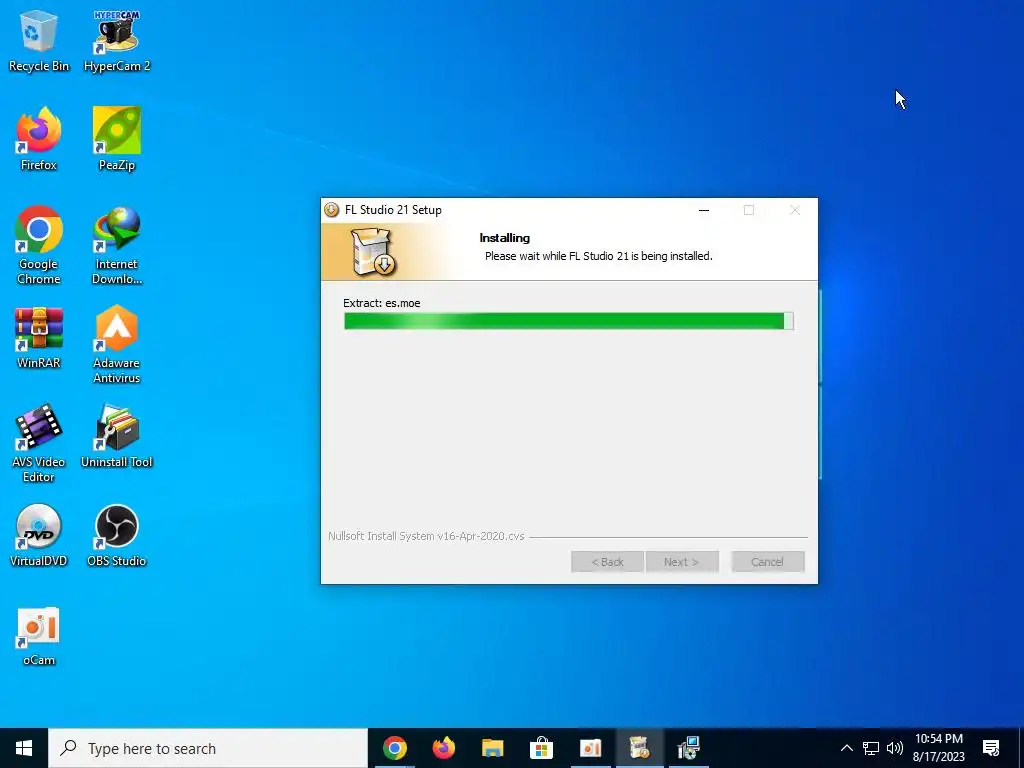This screenshot has height=768, width=1024.
Task: Open the Windows Start menu
Action: tap(24, 748)
